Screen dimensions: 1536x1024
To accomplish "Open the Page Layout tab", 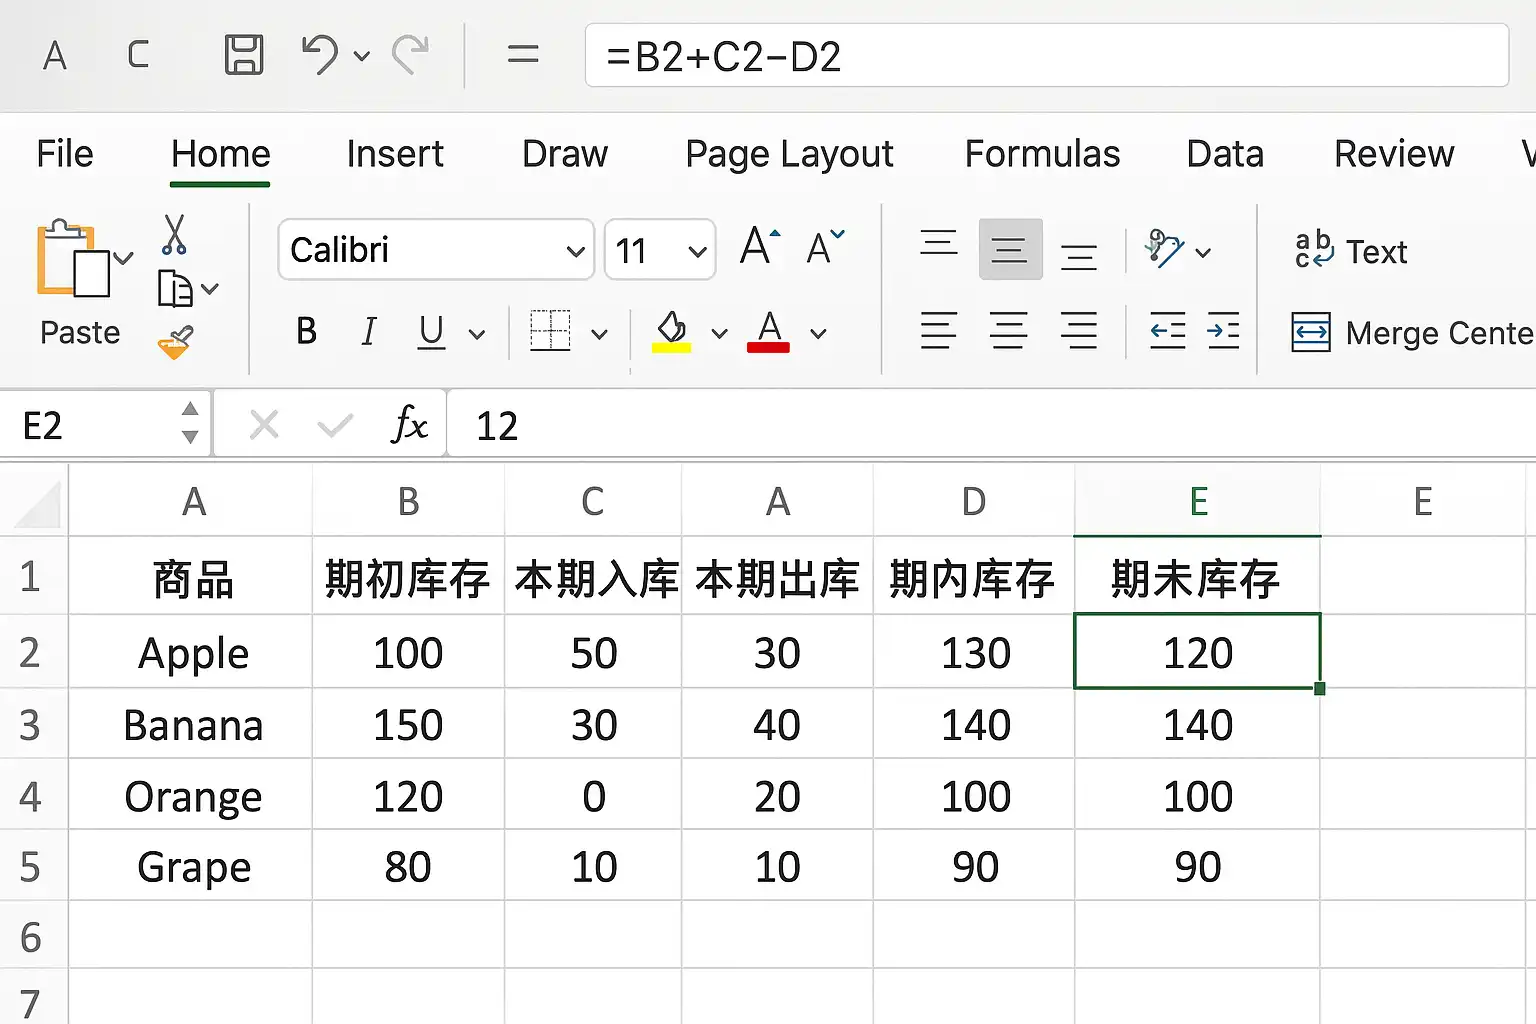I will pos(788,154).
